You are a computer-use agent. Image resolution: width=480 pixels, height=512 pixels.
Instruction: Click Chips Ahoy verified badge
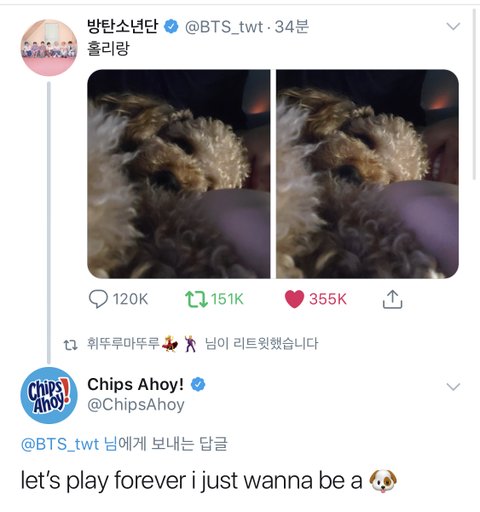point(198,384)
